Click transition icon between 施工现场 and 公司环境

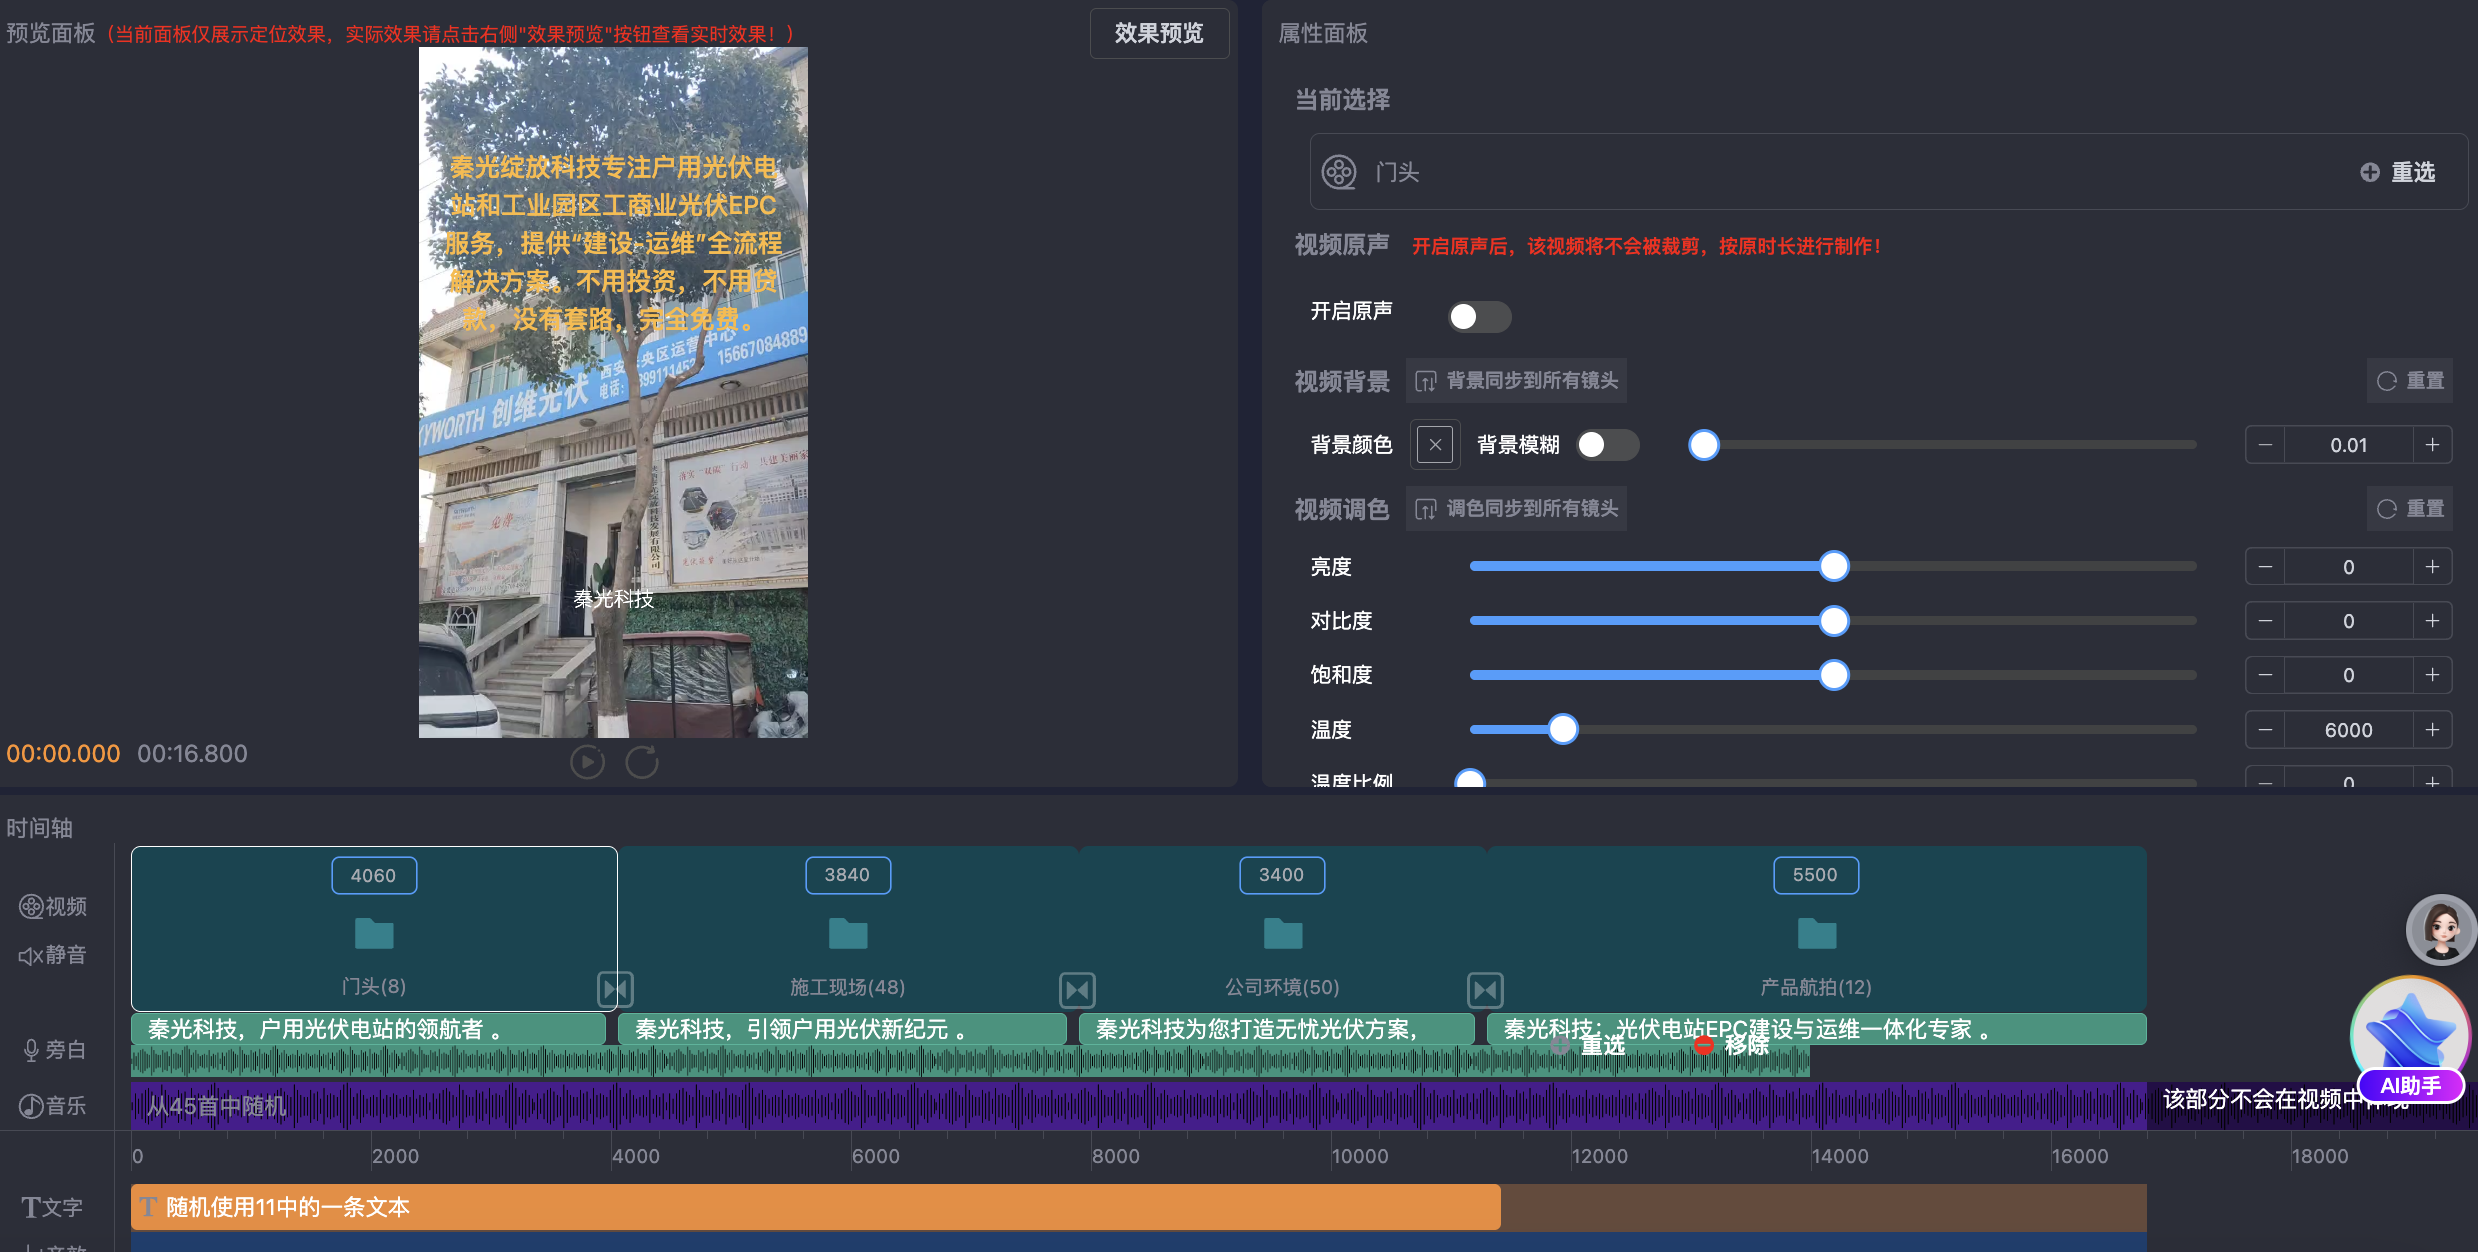pyautogui.click(x=1077, y=990)
